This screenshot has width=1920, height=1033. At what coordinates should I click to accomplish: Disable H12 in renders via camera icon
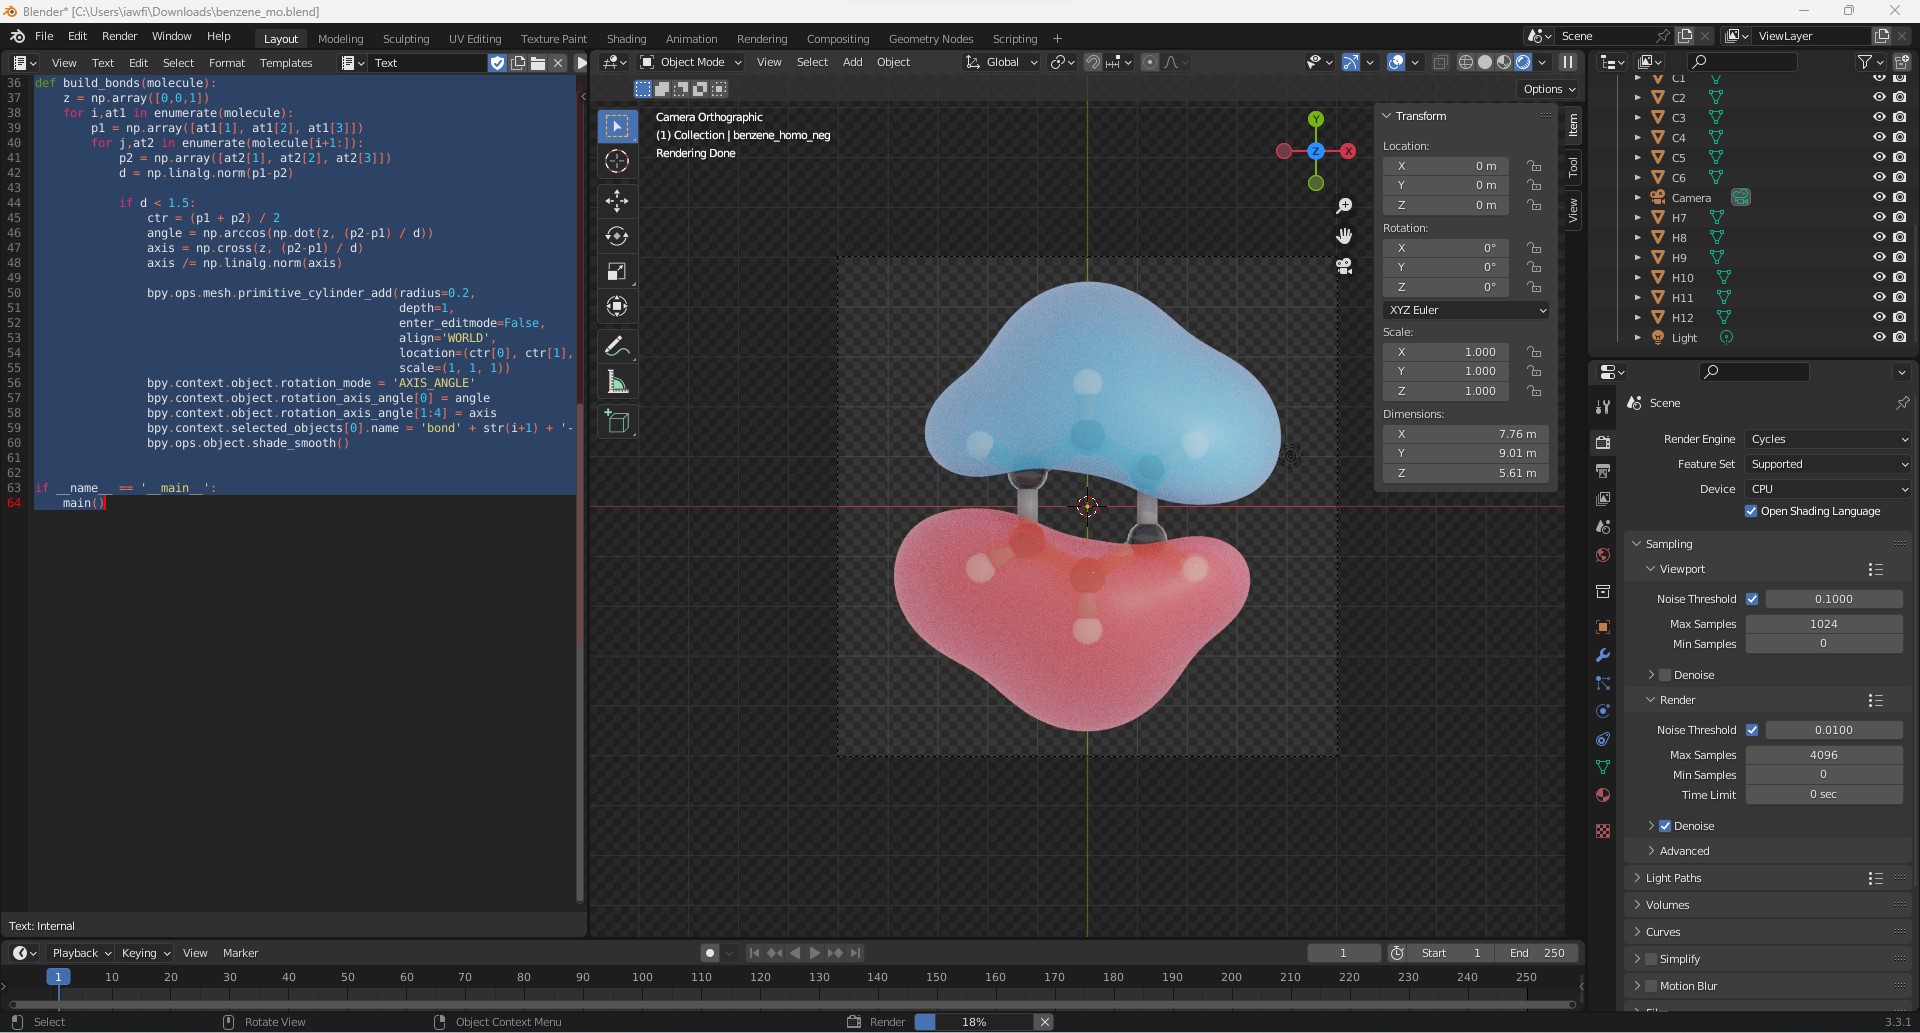[x=1899, y=317]
